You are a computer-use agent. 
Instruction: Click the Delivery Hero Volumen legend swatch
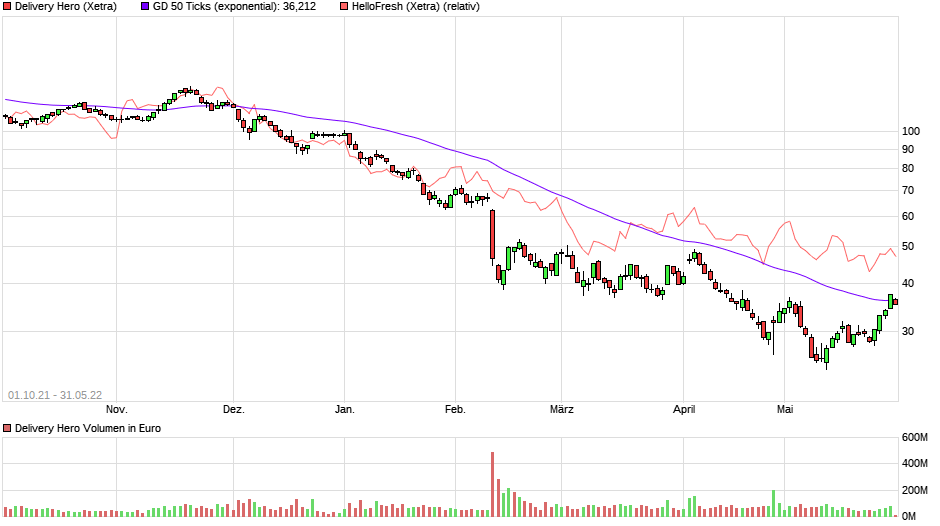coord(7,428)
